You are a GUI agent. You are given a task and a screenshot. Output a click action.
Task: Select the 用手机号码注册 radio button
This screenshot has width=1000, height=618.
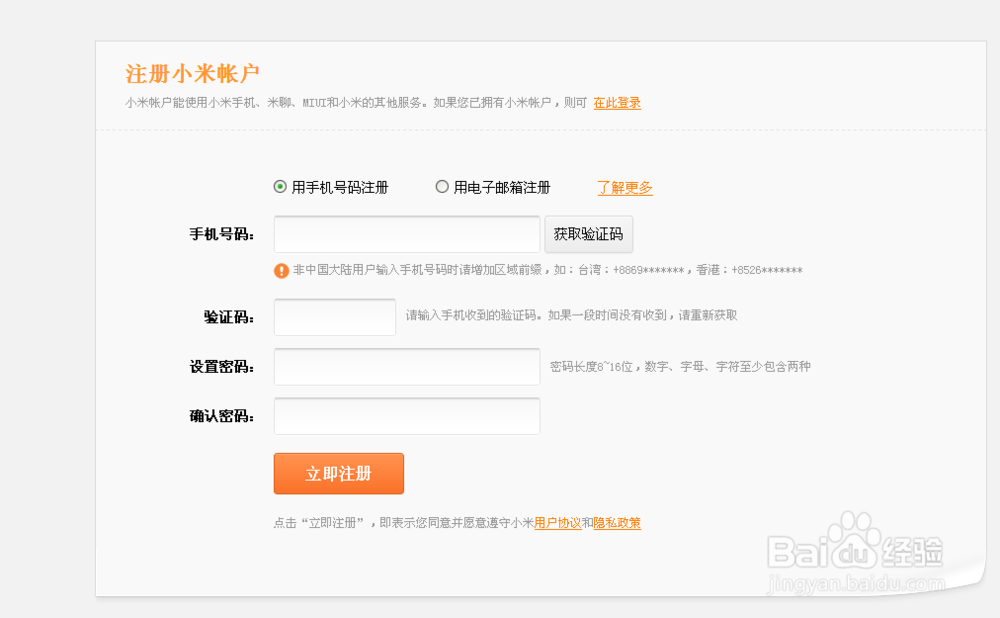pyautogui.click(x=280, y=187)
